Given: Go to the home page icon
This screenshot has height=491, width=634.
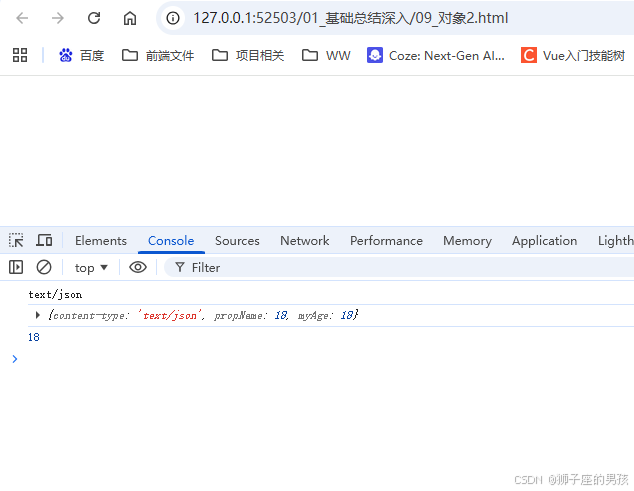Looking at the screenshot, I should pos(130,18).
